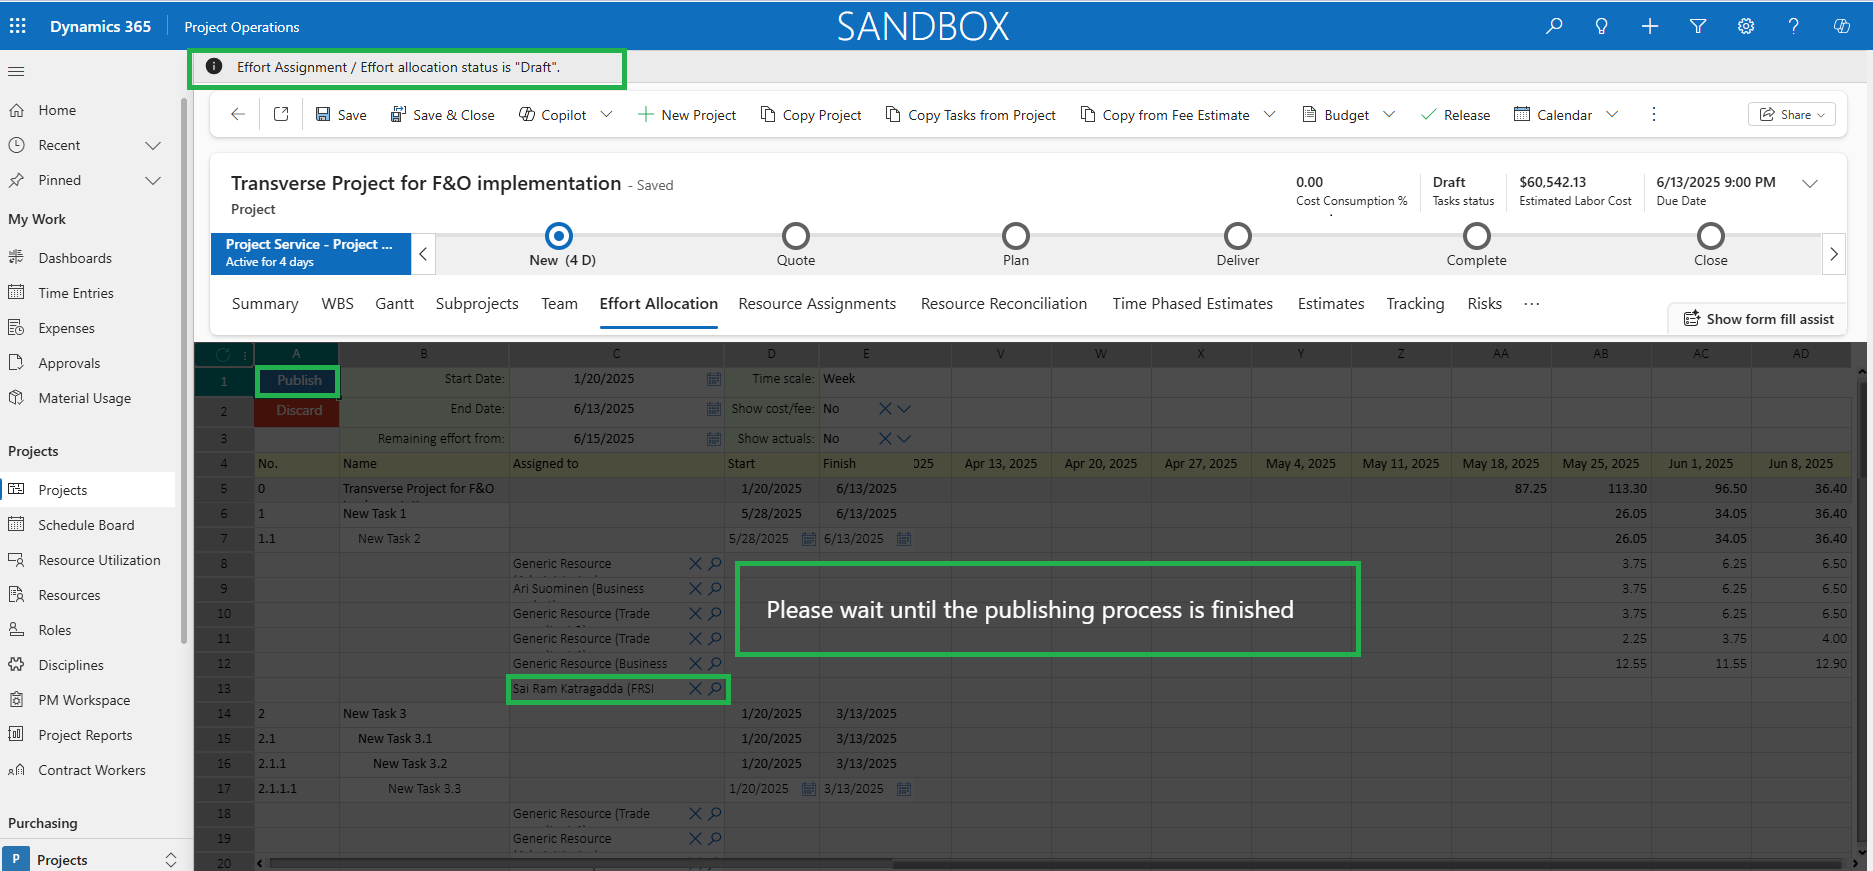Open Calendar command

(x=1553, y=115)
